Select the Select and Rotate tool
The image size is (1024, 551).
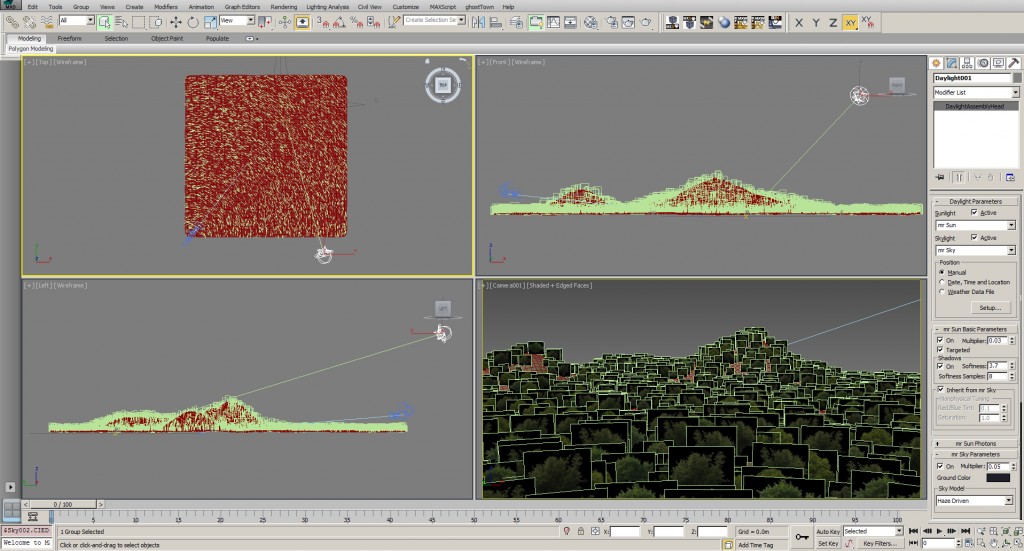click(193, 22)
